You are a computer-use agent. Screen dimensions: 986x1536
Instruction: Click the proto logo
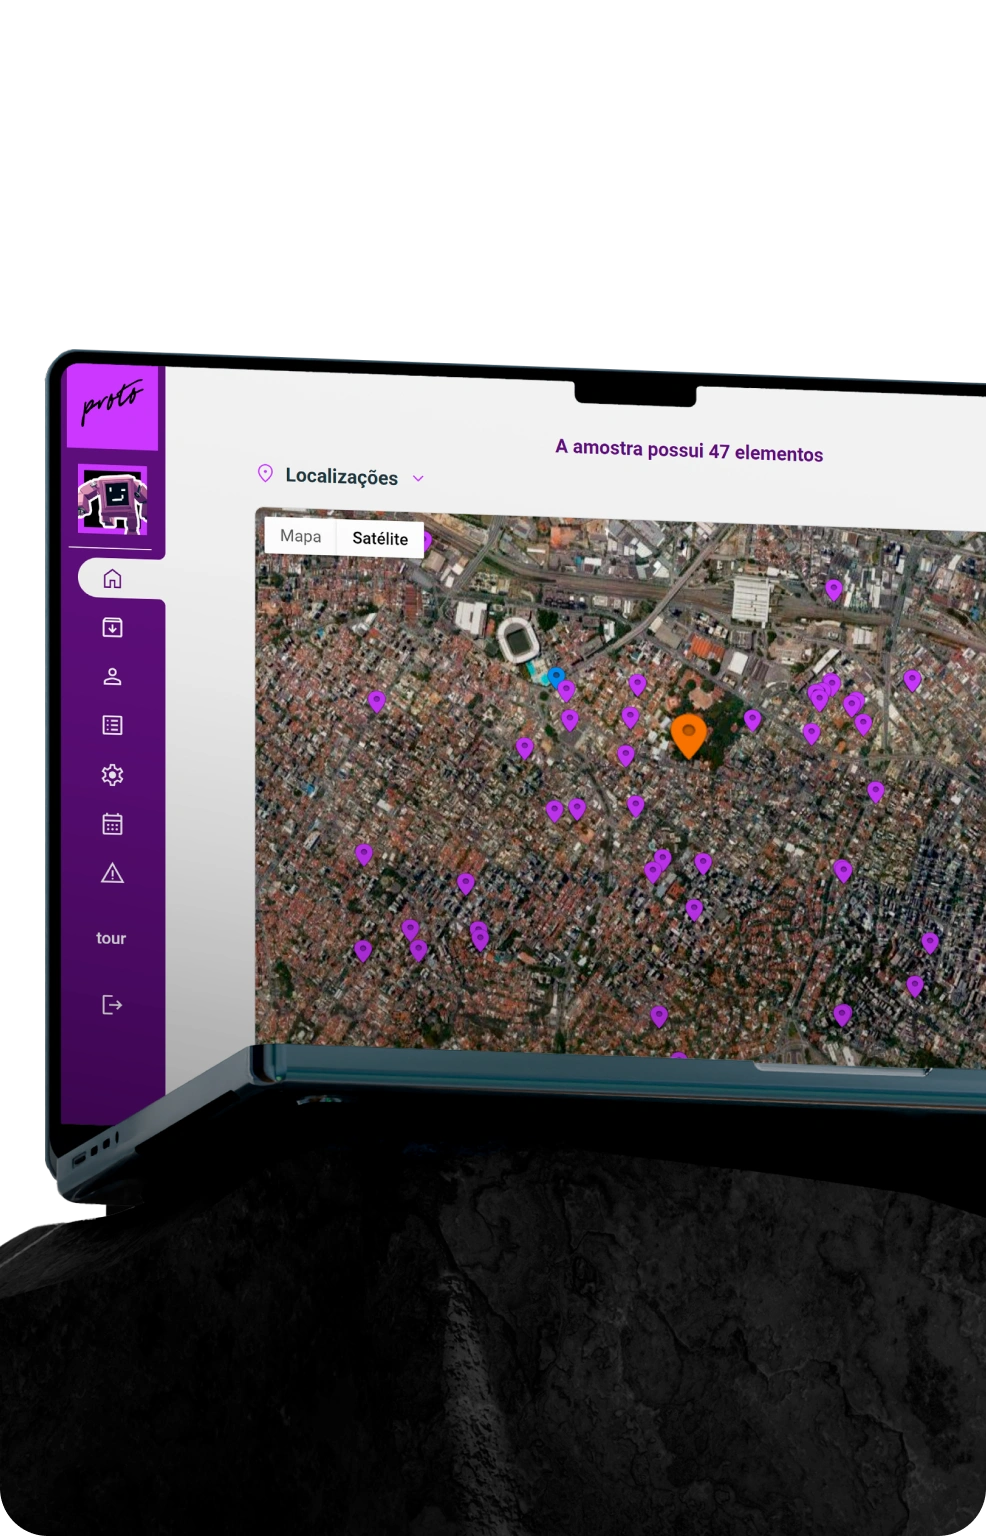(x=112, y=405)
